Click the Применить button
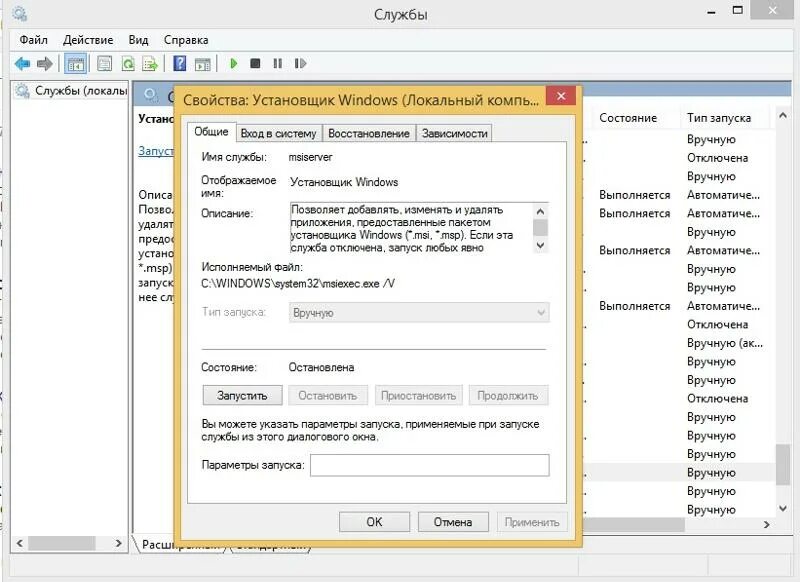 point(532,522)
